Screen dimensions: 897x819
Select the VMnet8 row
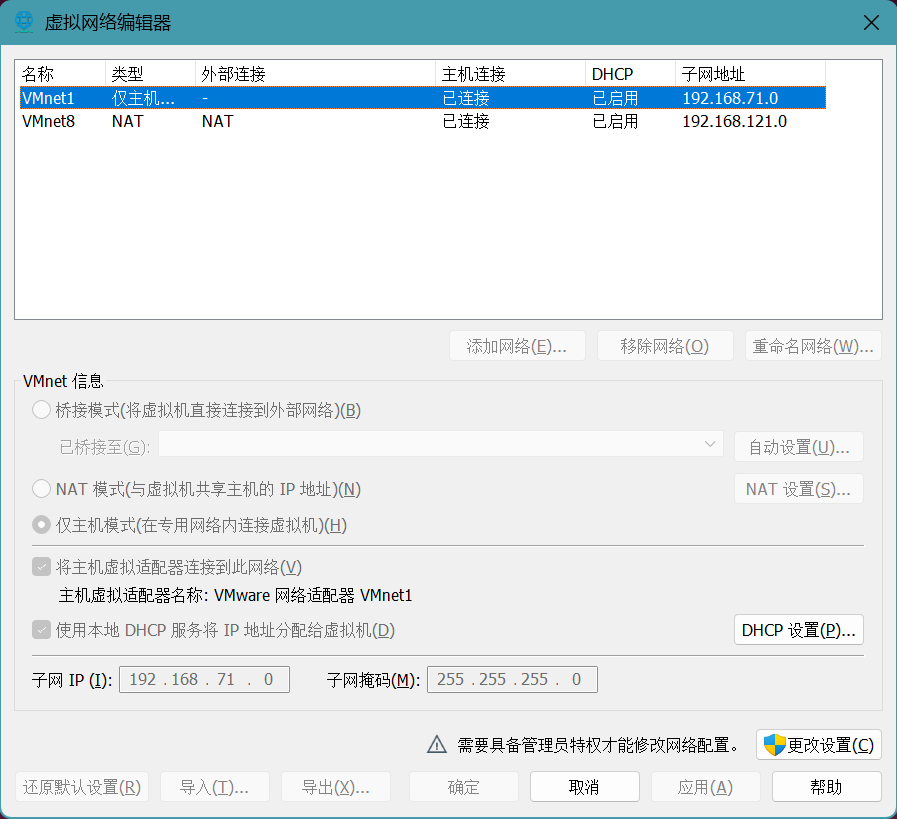point(423,121)
